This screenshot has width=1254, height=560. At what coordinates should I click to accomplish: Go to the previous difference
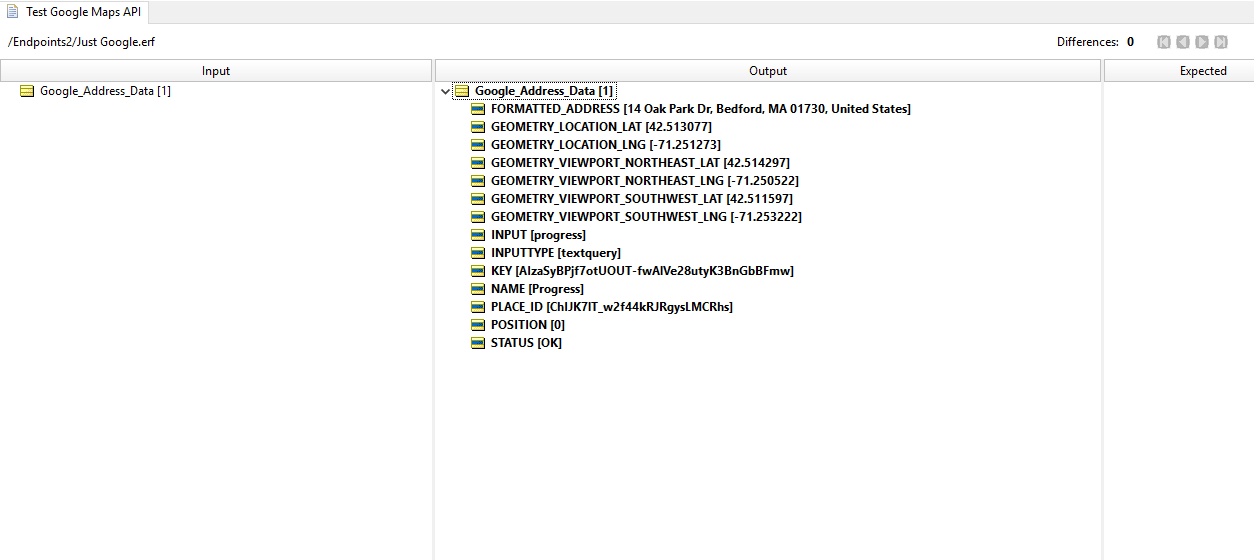pyautogui.click(x=1183, y=42)
